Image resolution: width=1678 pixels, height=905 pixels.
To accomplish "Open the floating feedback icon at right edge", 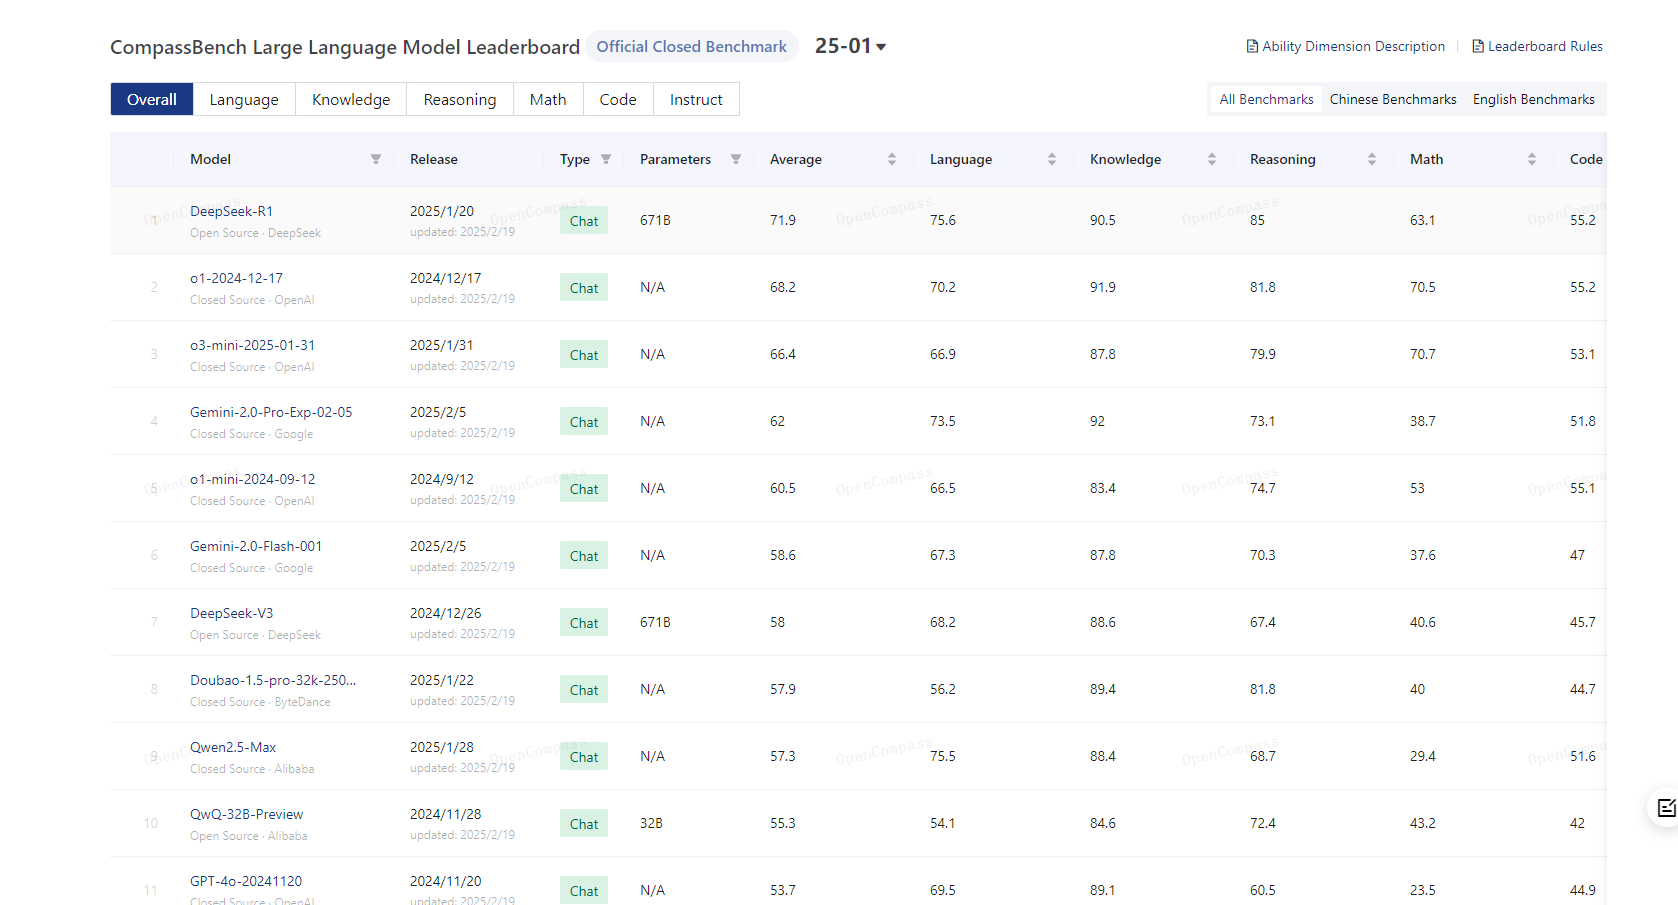I will click(x=1665, y=808).
